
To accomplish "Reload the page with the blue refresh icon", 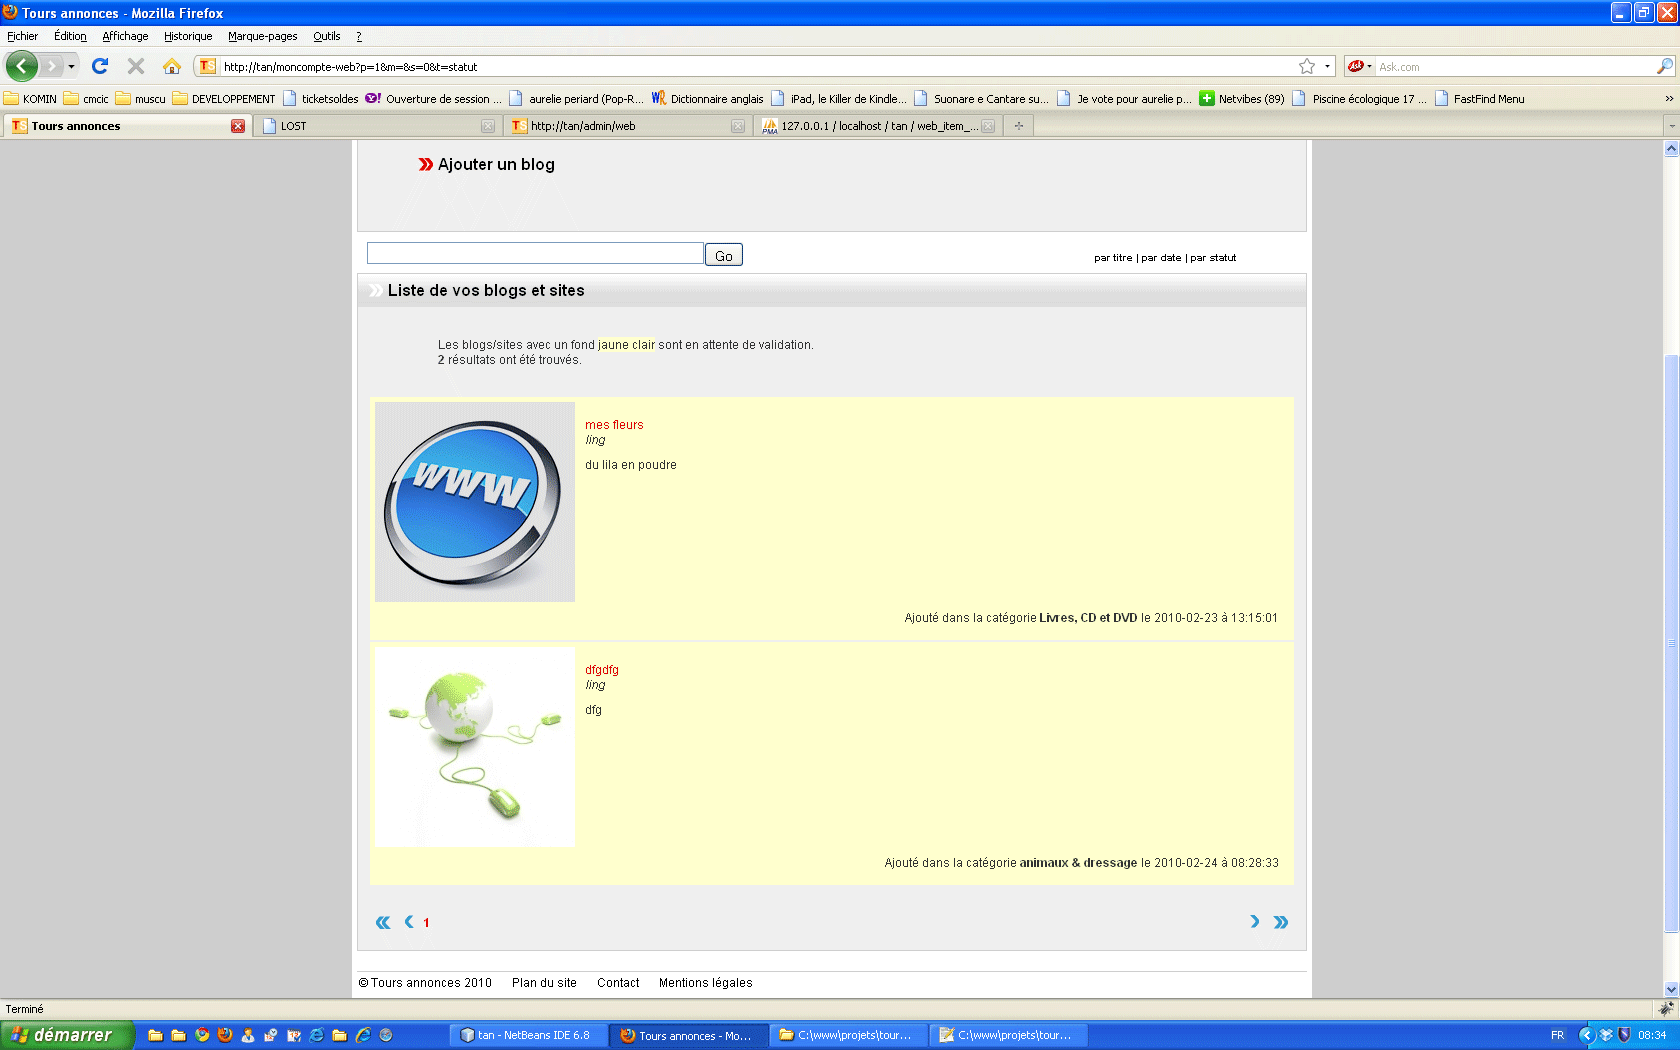I will pyautogui.click(x=100, y=66).
